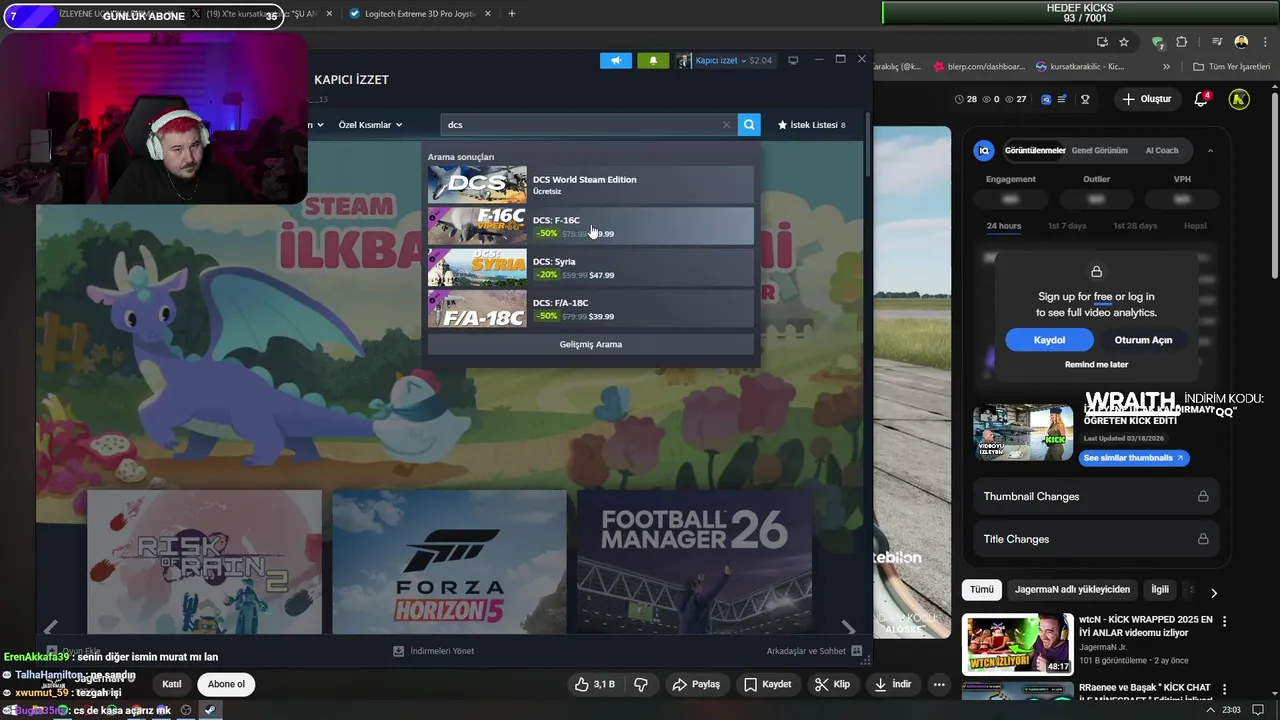
Task: Show next filter chips arrow
Action: tap(1214, 593)
